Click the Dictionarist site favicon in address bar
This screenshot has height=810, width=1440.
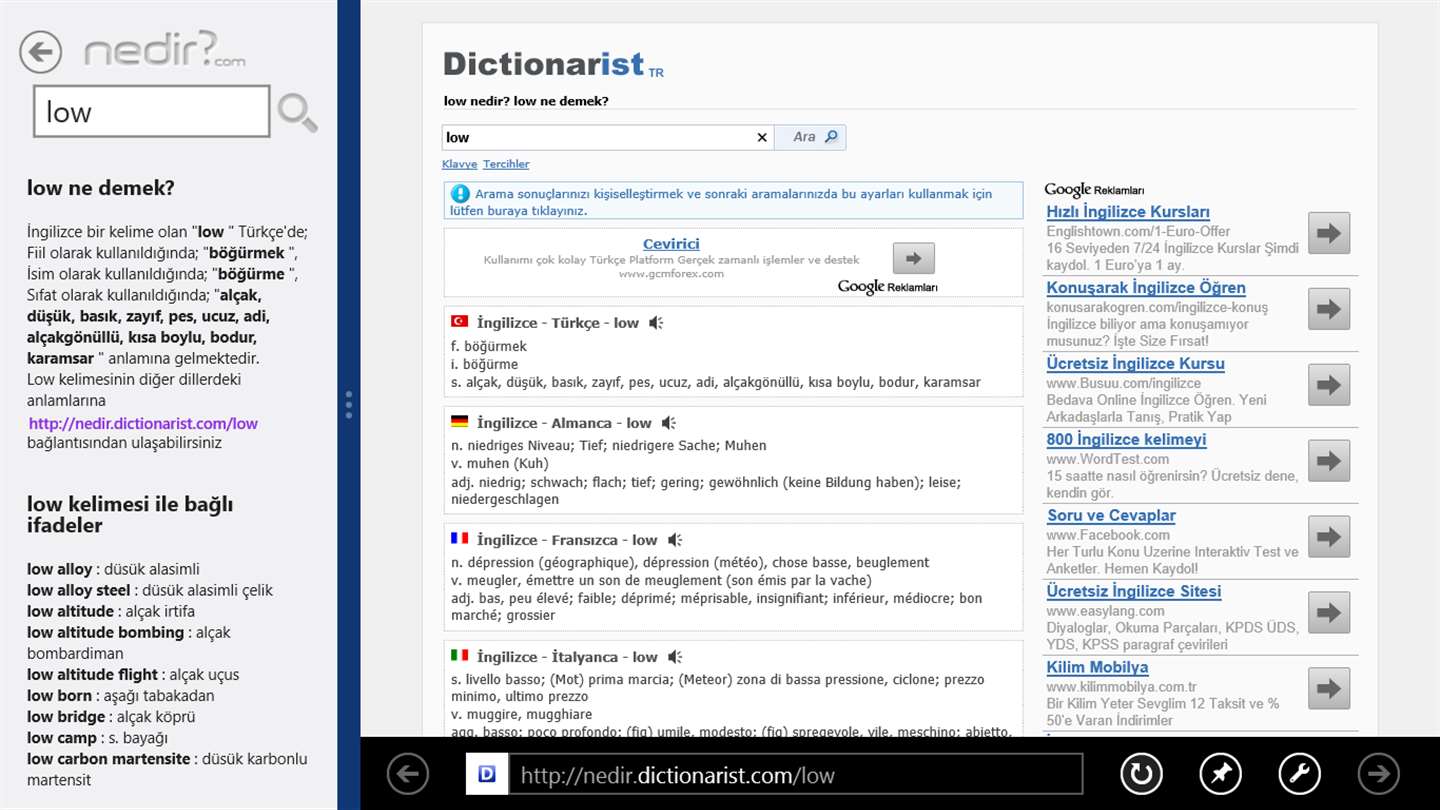[x=487, y=774]
